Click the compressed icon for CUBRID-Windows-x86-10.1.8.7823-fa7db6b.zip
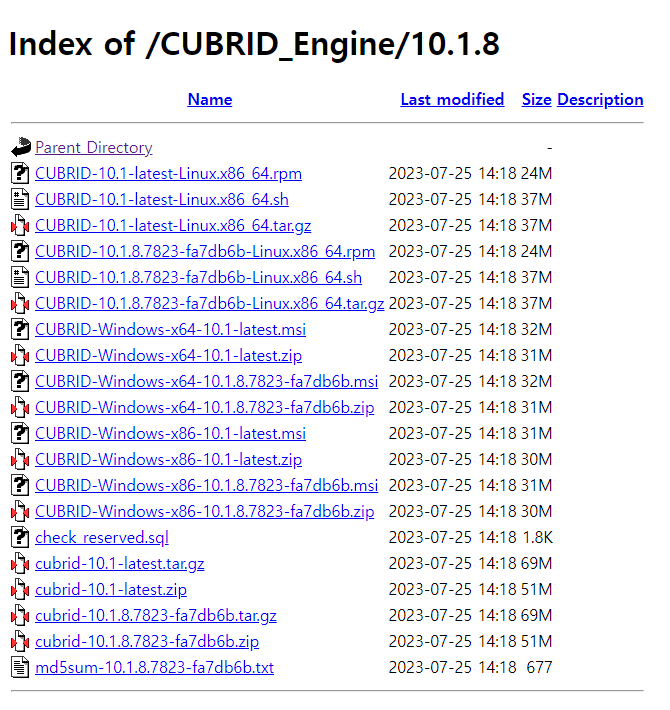The height and width of the screenshot is (710, 670). point(20,511)
